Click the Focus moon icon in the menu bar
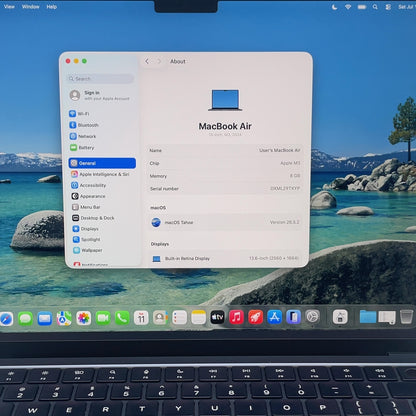416x416 pixels. pyautogui.click(x=334, y=7)
